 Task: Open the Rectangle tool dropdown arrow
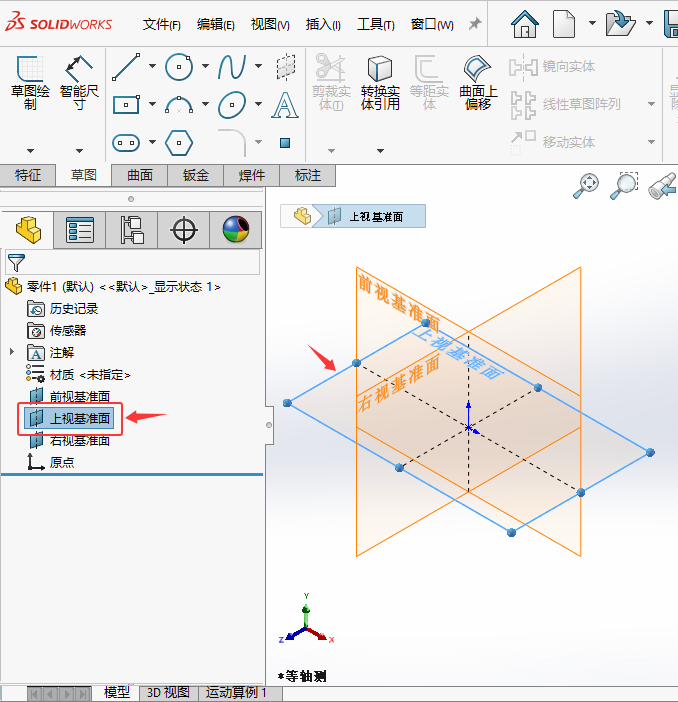coord(152,104)
